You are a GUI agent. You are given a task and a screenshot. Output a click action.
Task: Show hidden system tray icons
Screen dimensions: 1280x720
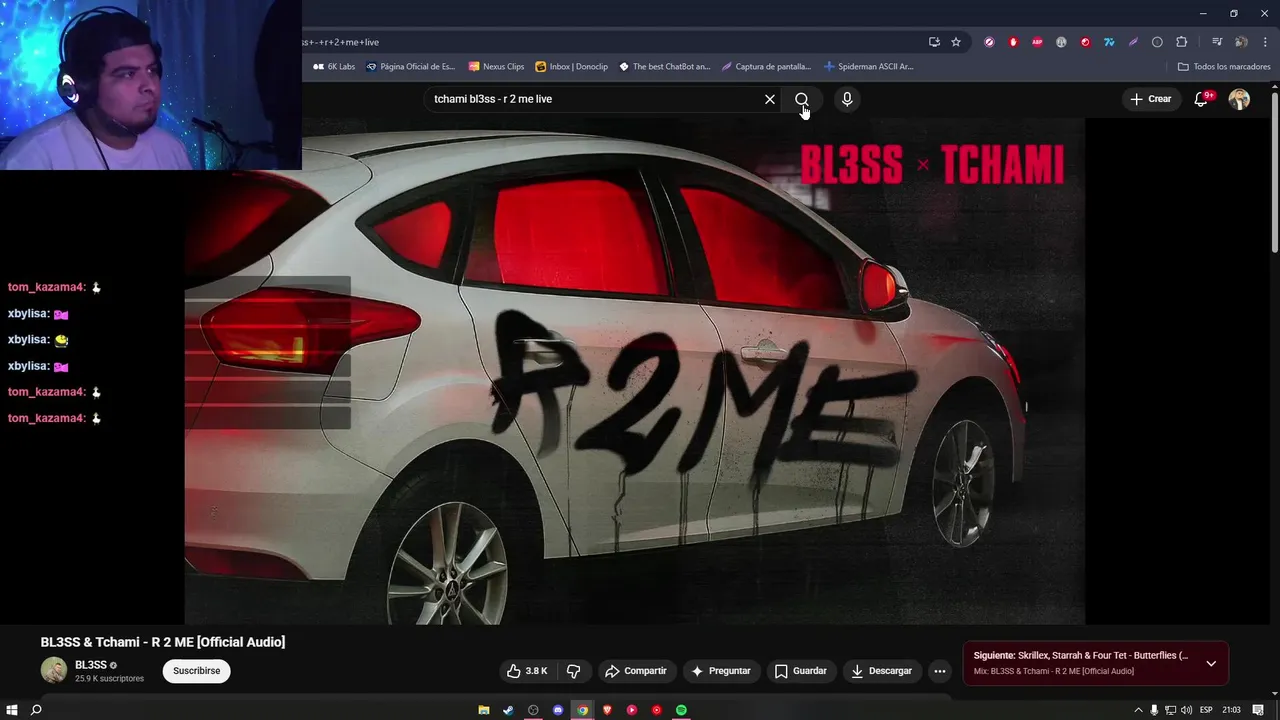(x=1138, y=710)
